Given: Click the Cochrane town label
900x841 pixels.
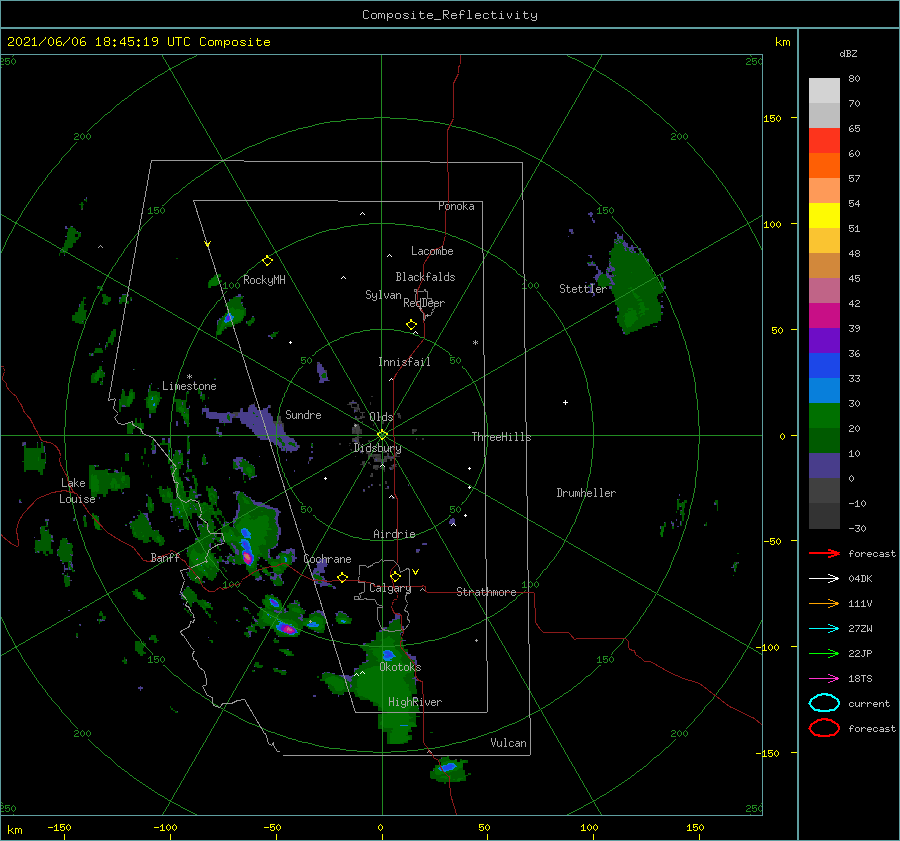Looking at the screenshot, I should tap(327, 559).
